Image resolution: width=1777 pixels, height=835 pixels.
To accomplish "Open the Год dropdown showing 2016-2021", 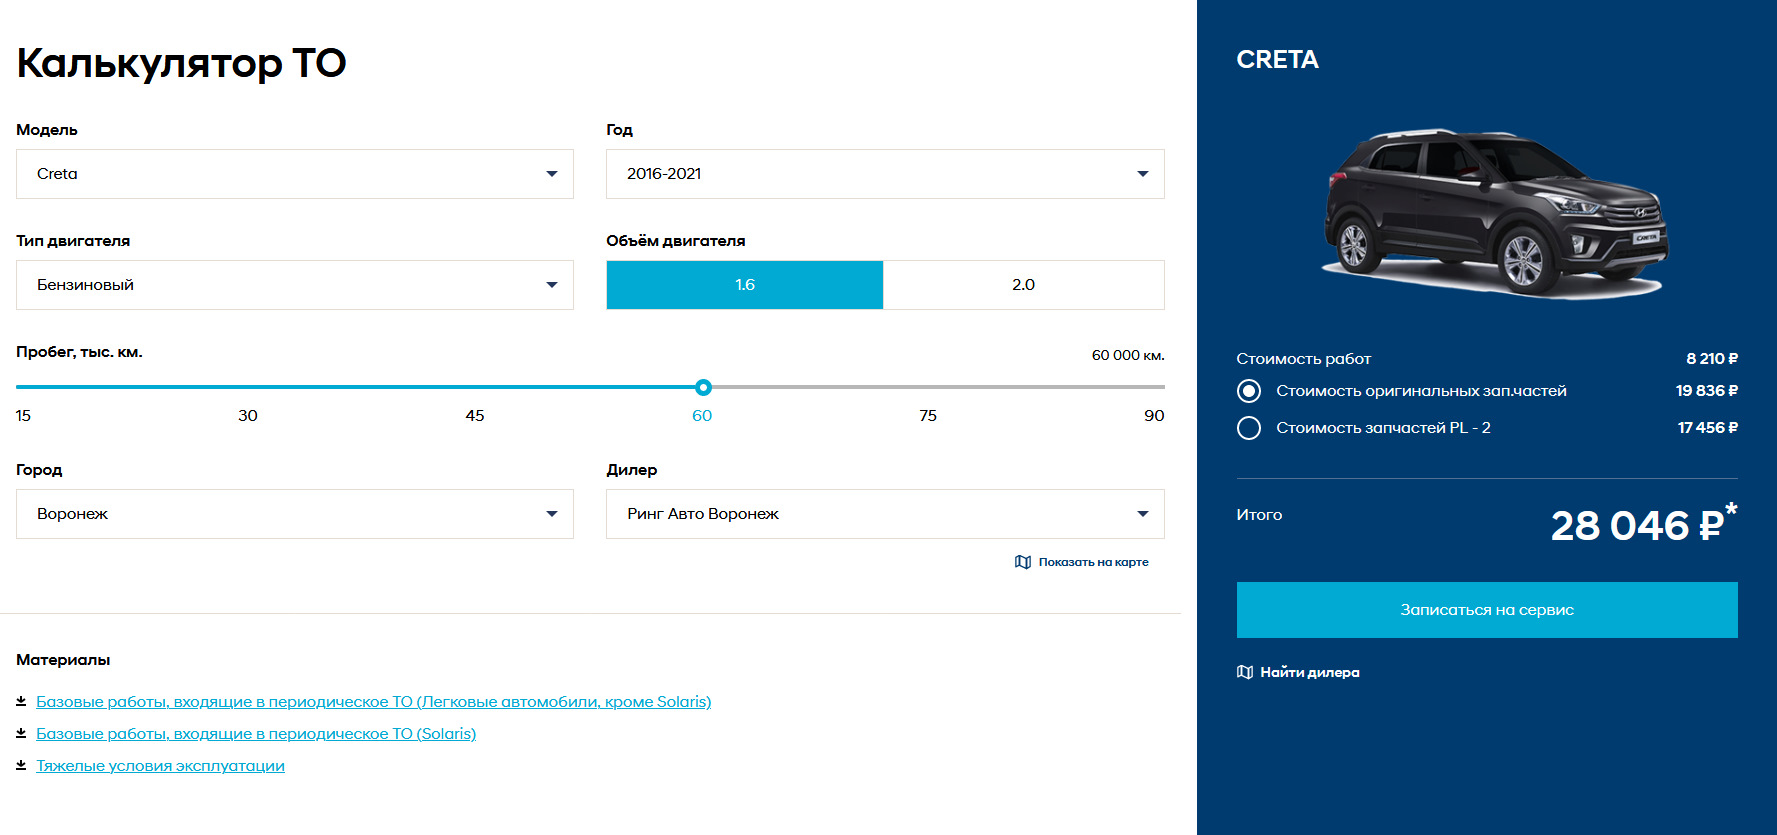I will pyautogui.click(x=885, y=174).
